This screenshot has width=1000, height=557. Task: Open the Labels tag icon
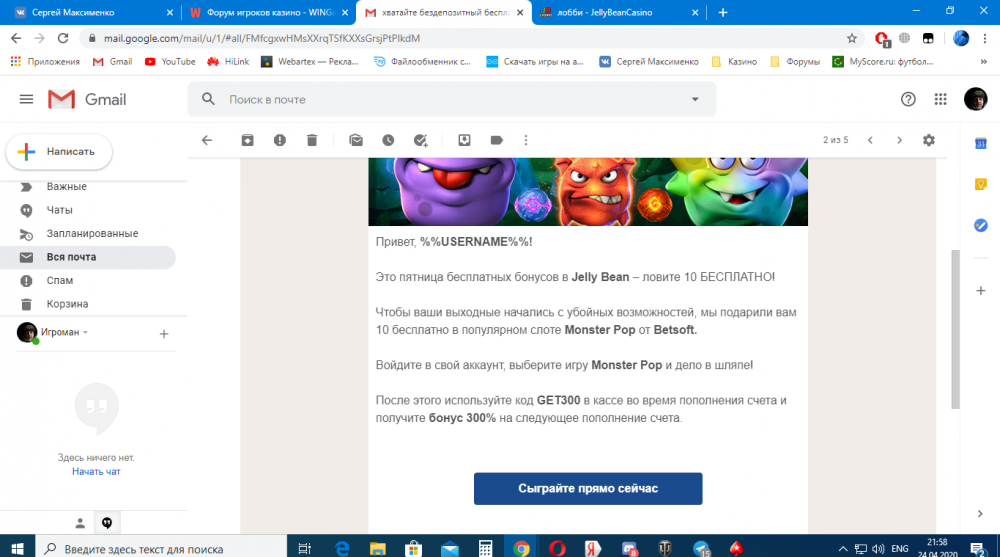496,140
